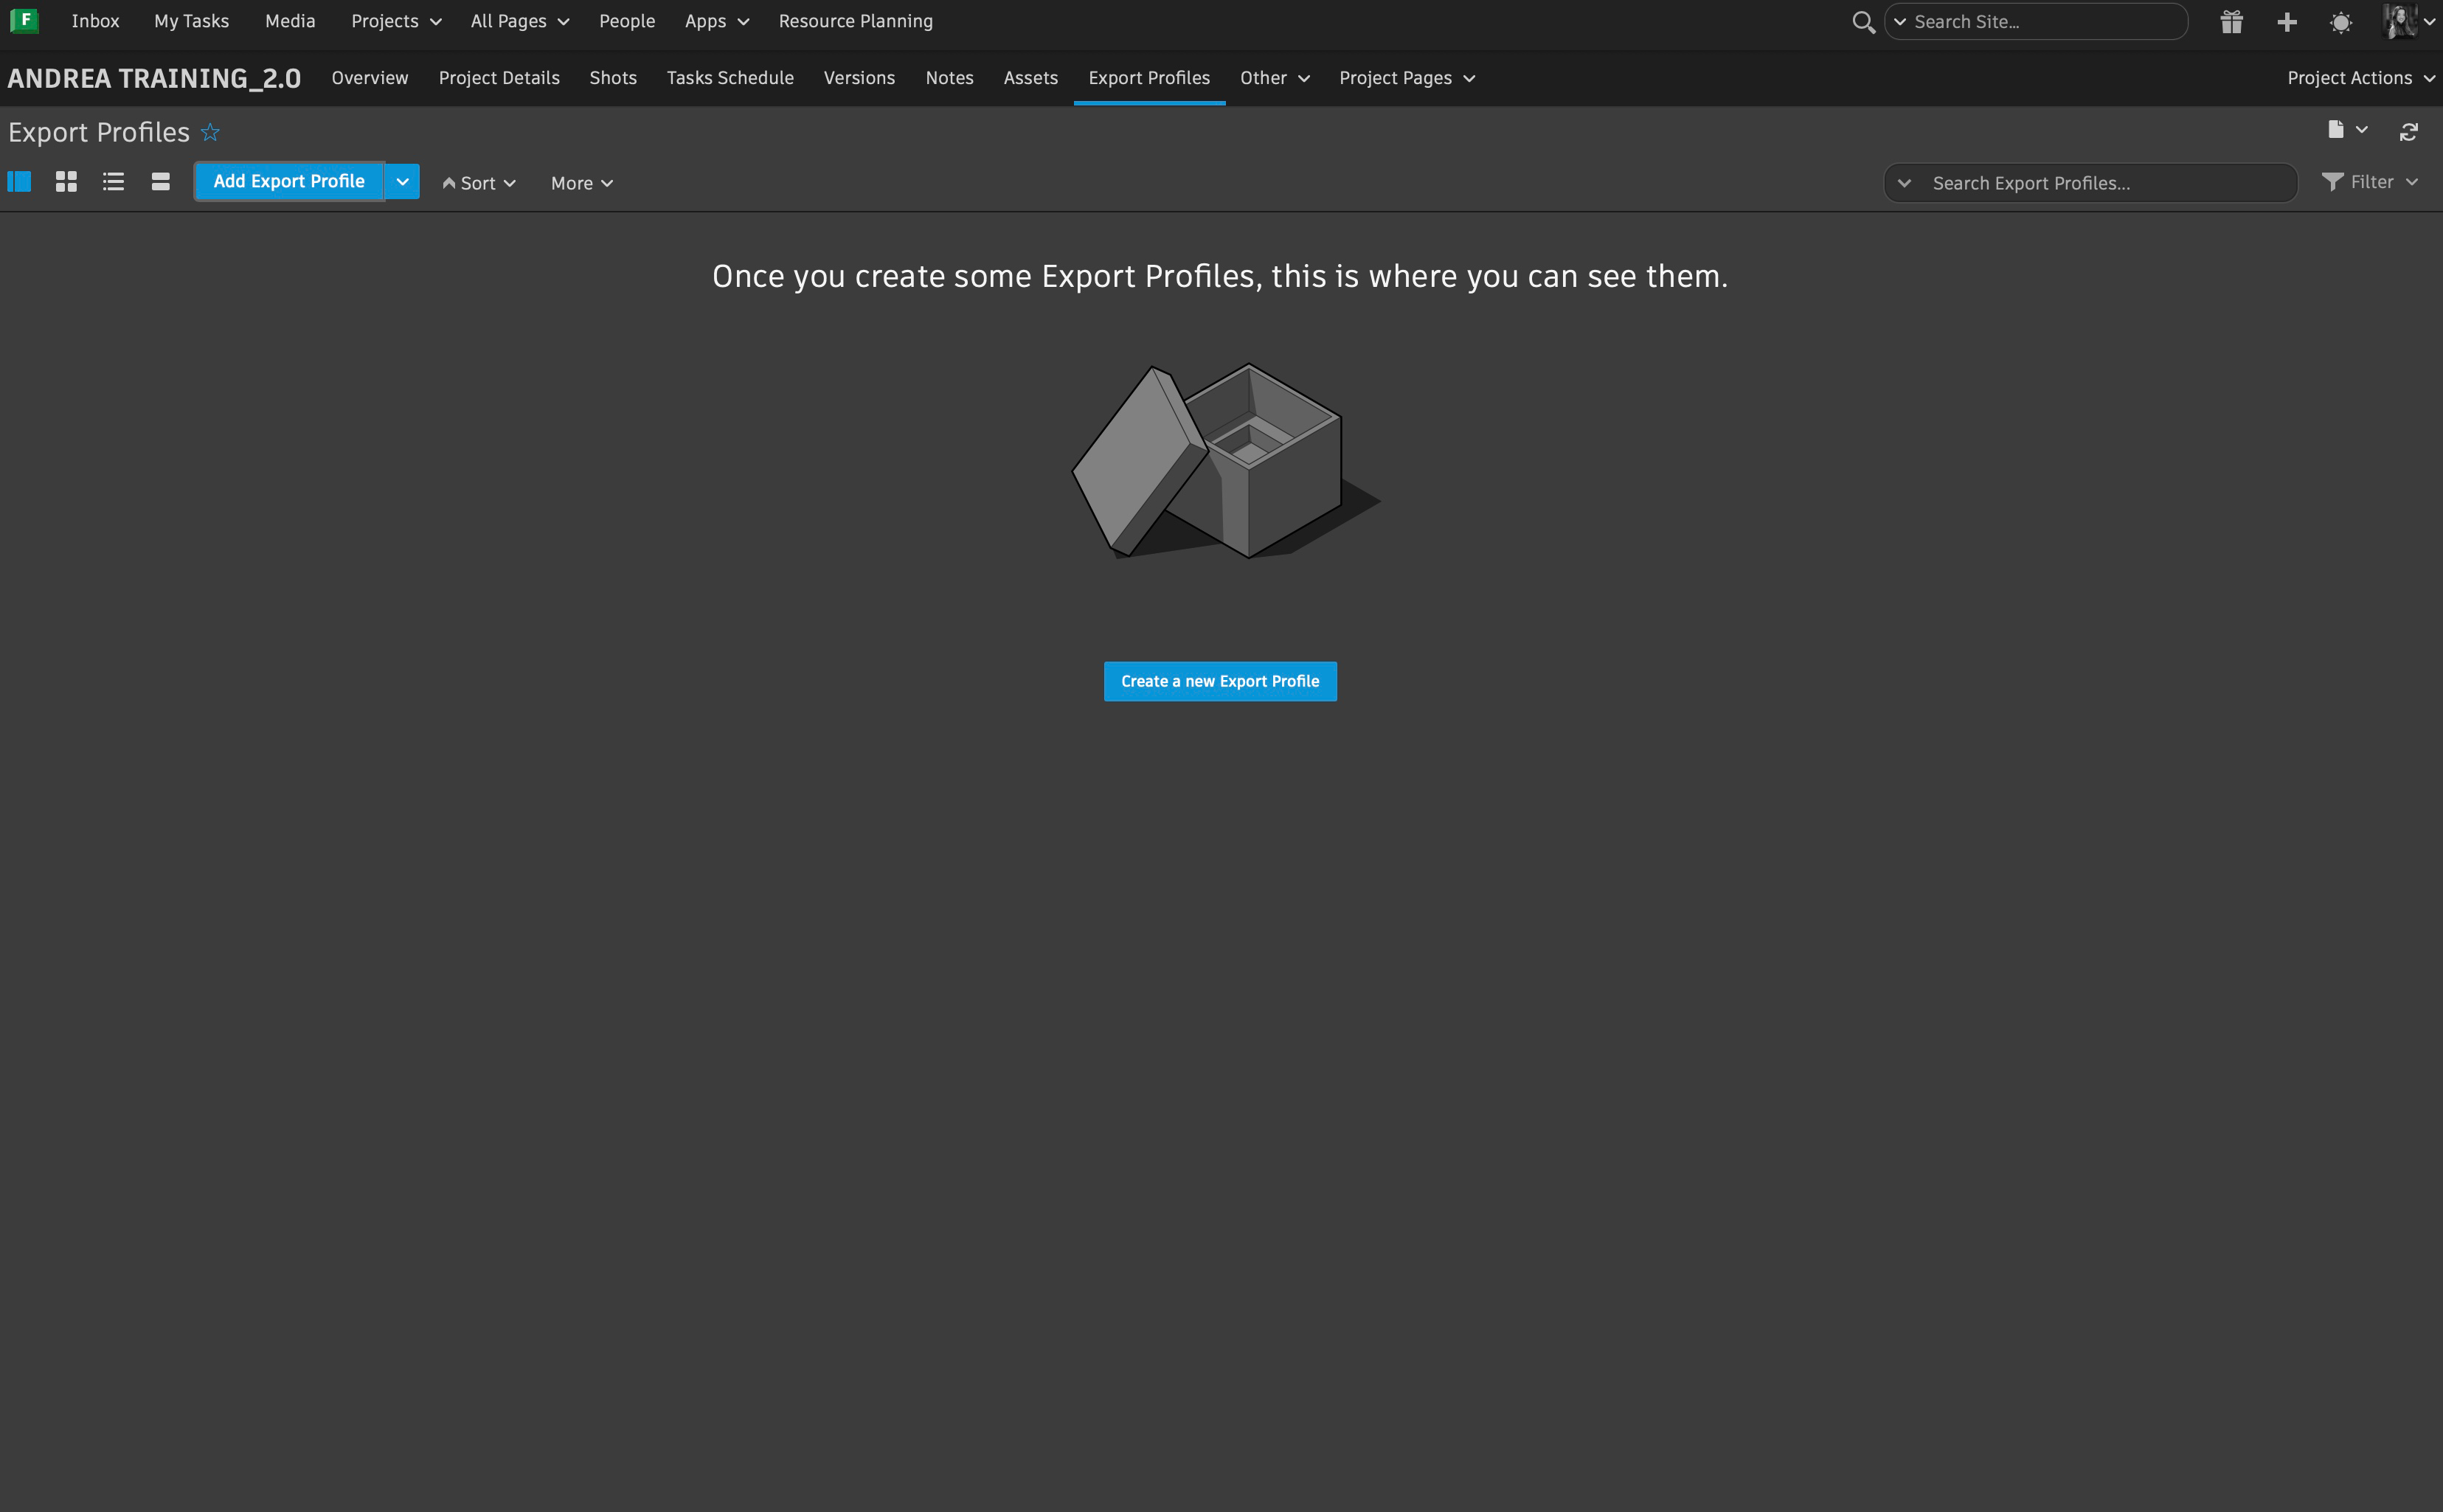Toggle the light/dark theme sun icon
Viewport: 2443px width, 1512px height.
tap(2340, 22)
